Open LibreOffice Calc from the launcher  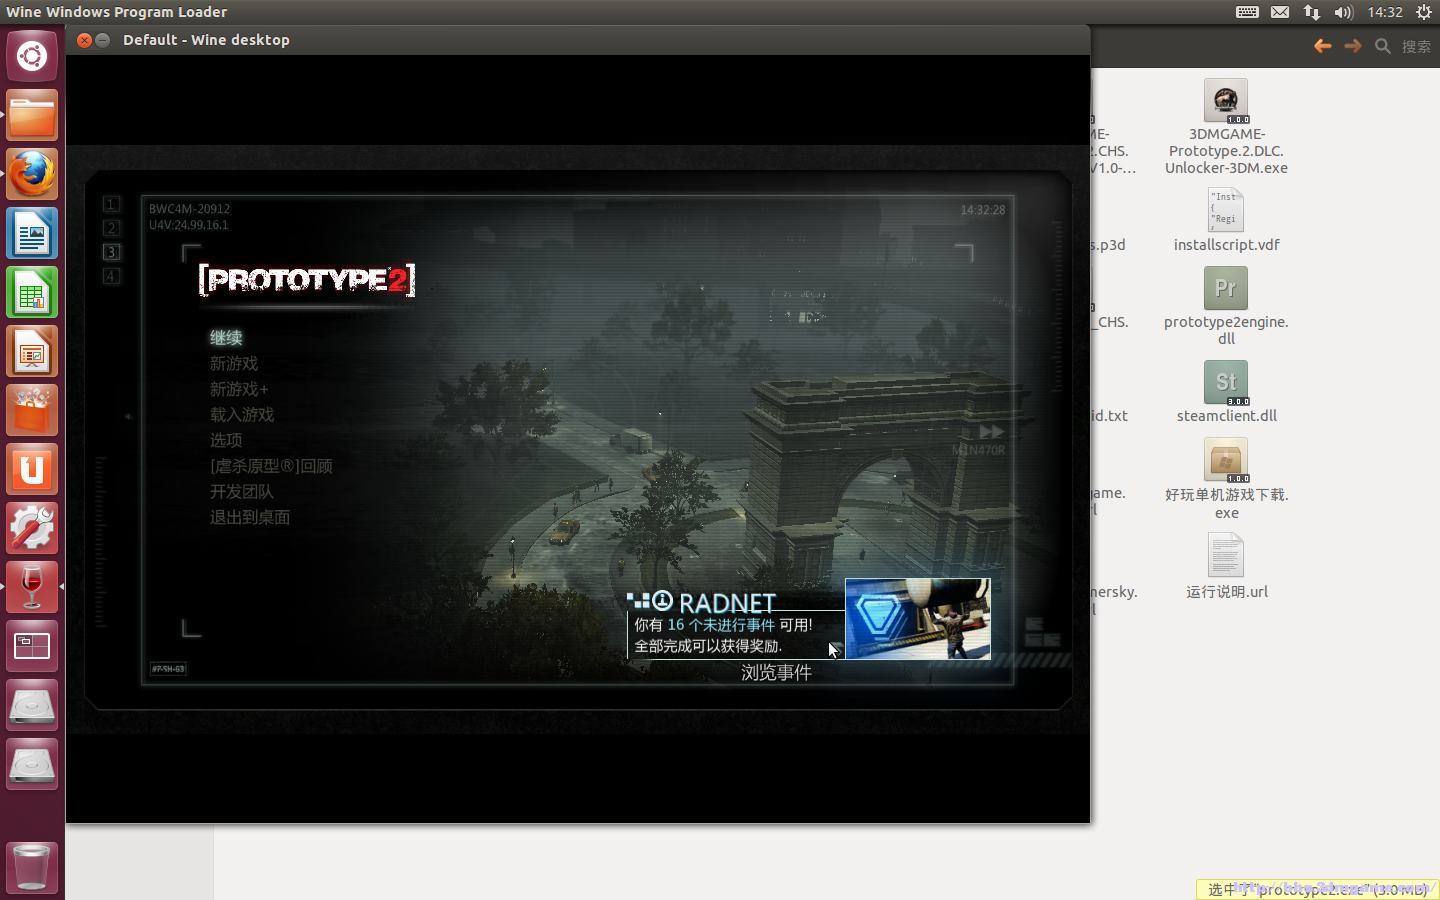pos(32,292)
